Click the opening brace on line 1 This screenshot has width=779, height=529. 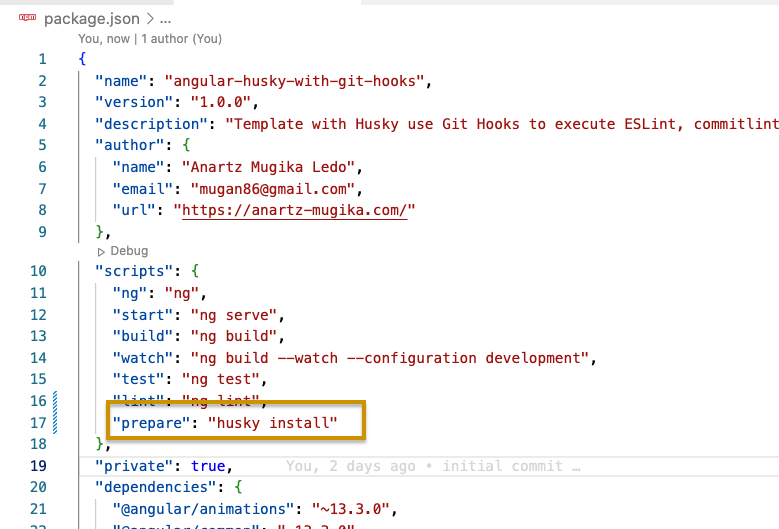(x=82, y=59)
